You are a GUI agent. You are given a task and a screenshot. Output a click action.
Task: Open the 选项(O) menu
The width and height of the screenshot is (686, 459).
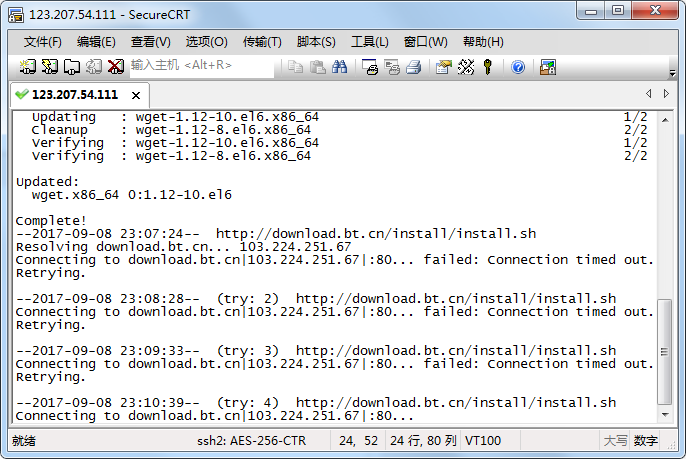coord(206,42)
